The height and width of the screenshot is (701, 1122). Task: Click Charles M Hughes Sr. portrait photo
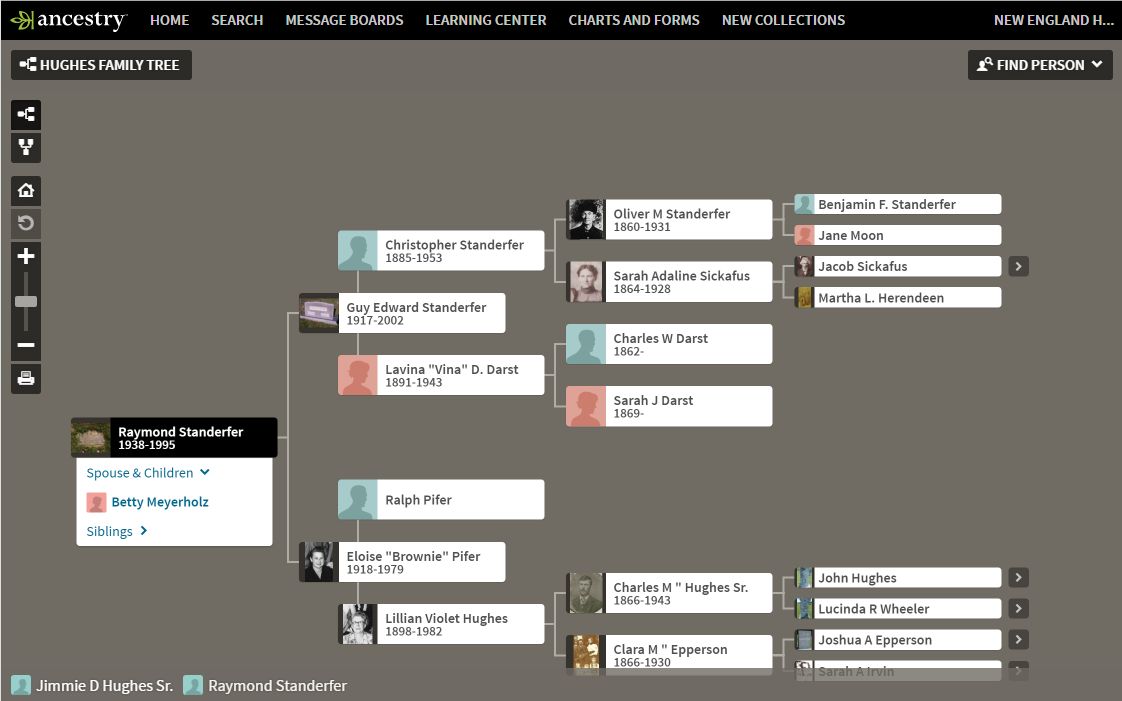585,593
